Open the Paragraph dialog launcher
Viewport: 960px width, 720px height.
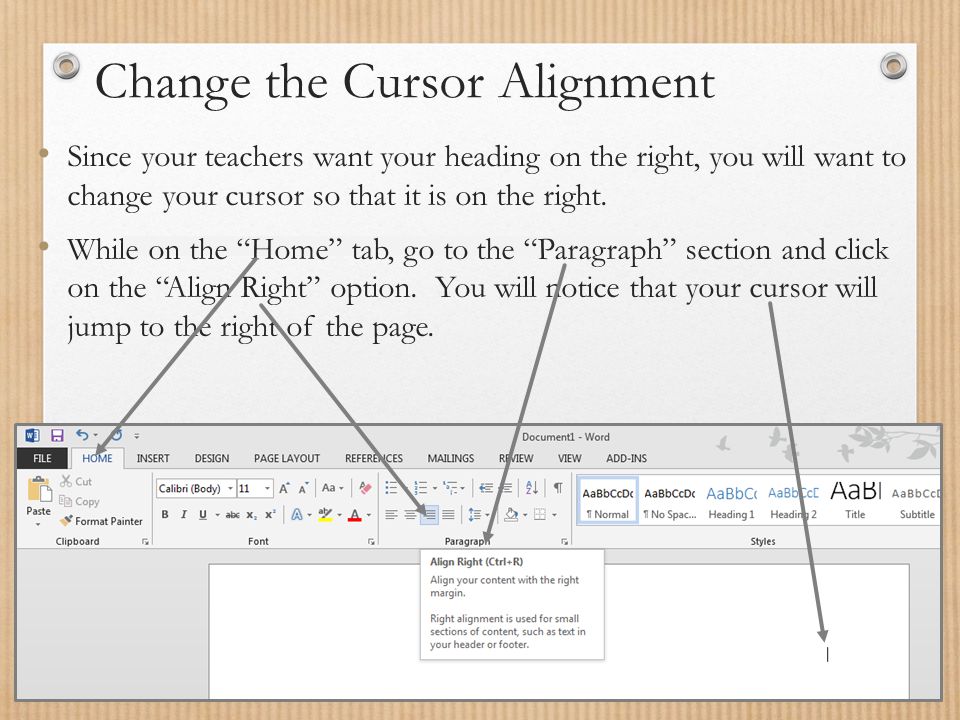tap(564, 542)
